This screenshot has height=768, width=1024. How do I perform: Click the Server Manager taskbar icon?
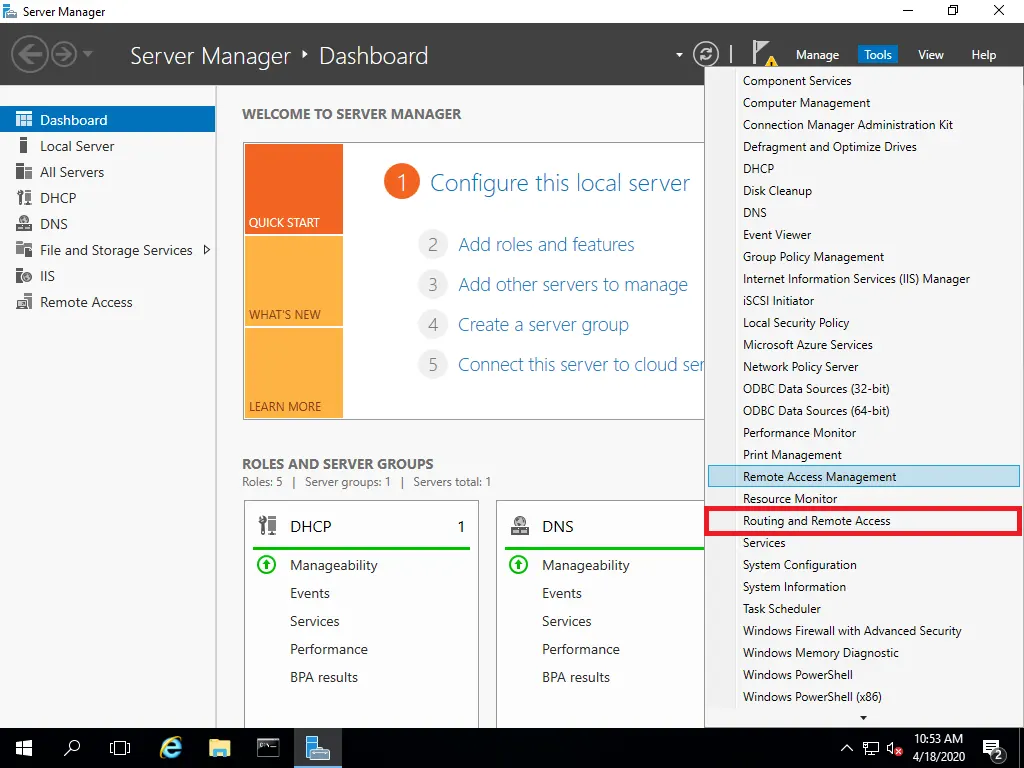pyautogui.click(x=318, y=748)
